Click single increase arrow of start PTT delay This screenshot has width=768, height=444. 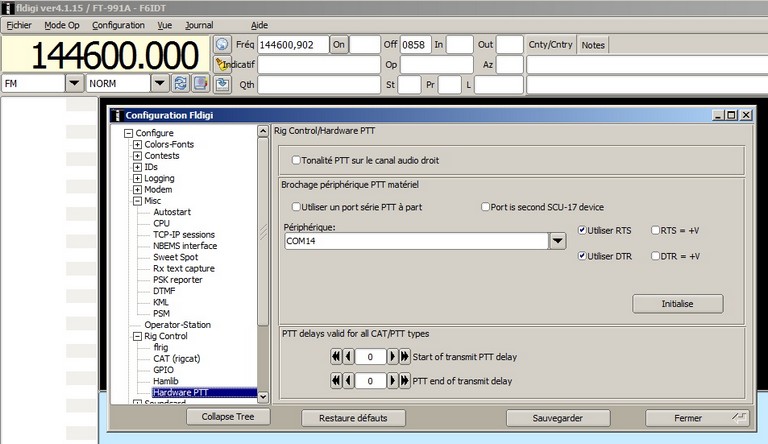point(392,357)
